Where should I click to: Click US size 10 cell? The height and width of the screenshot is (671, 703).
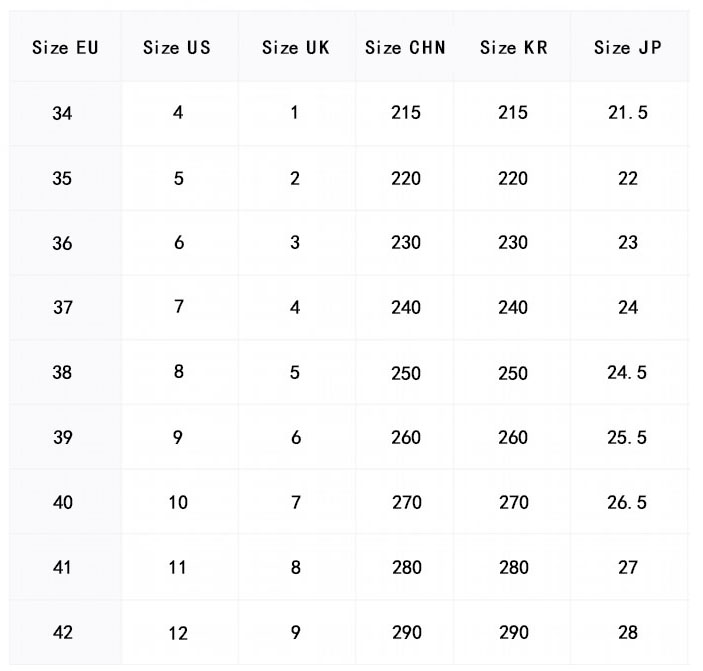pos(178,502)
